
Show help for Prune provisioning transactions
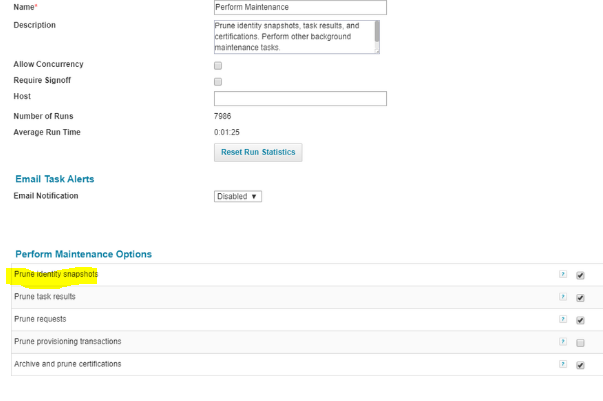click(x=564, y=342)
